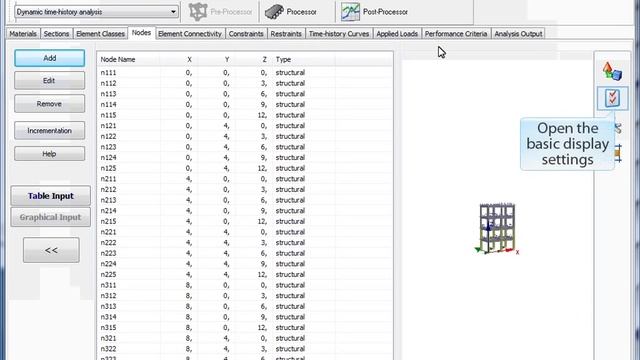Click the X column header
Screen dimensions: 640x360
[189, 60]
